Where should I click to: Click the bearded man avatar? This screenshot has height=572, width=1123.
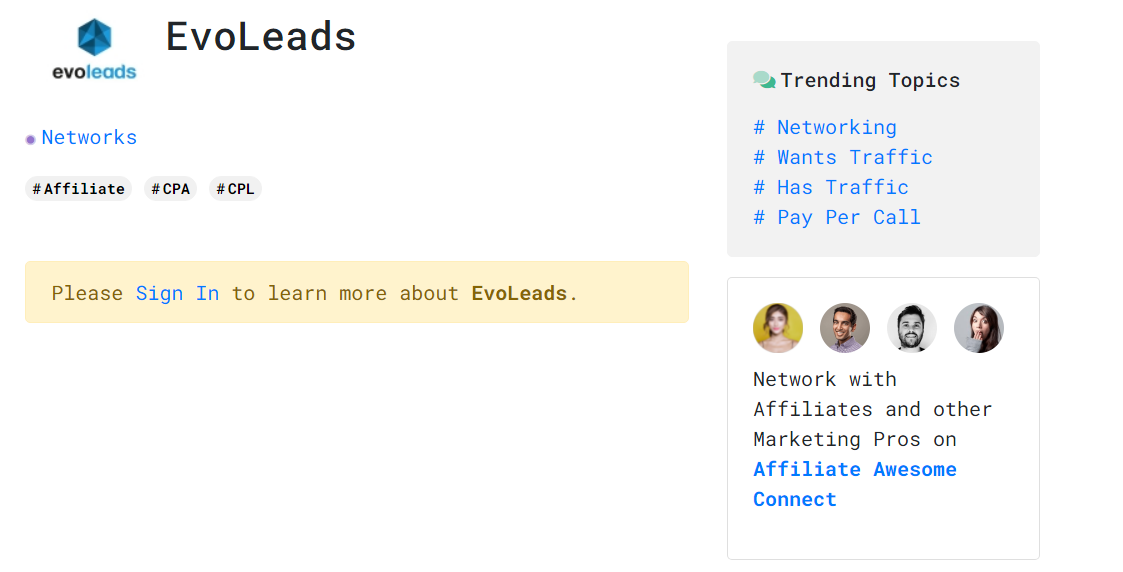point(912,328)
